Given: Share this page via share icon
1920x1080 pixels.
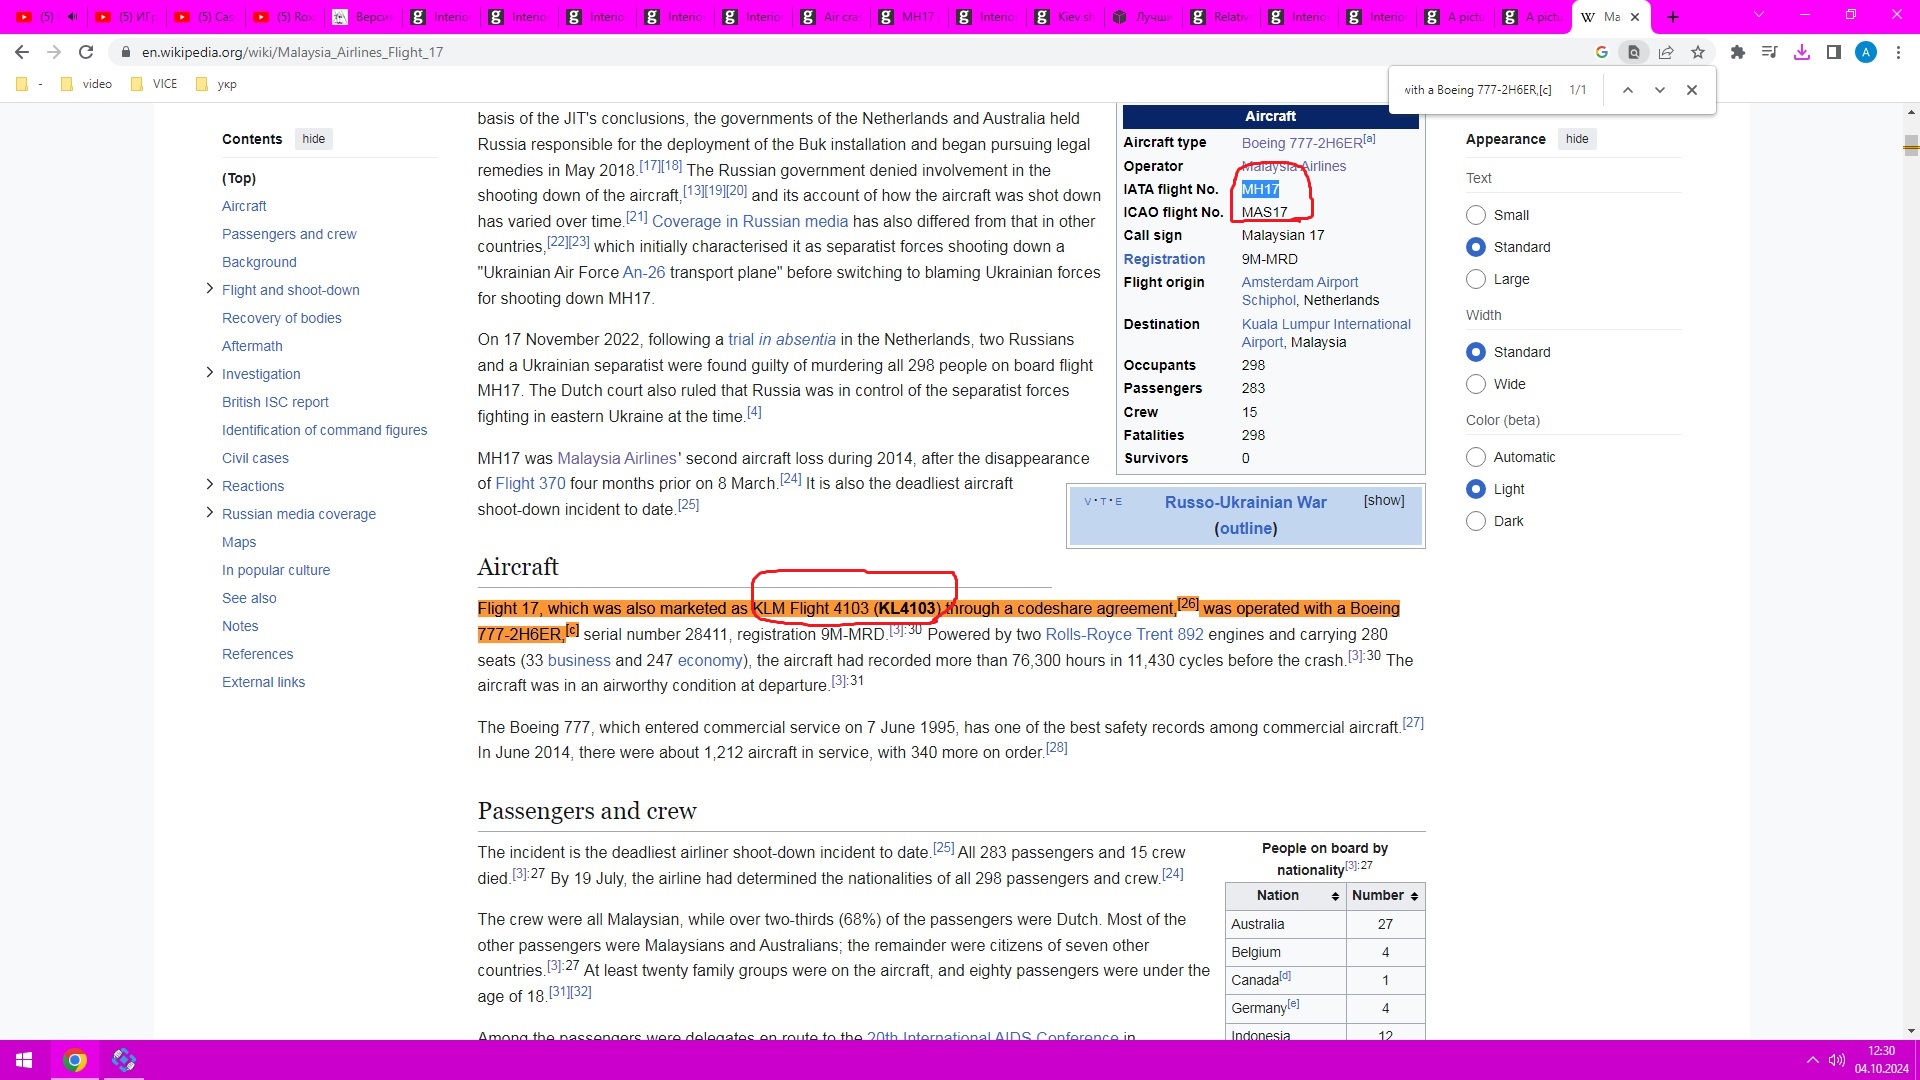Looking at the screenshot, I should pos(1666,52).
